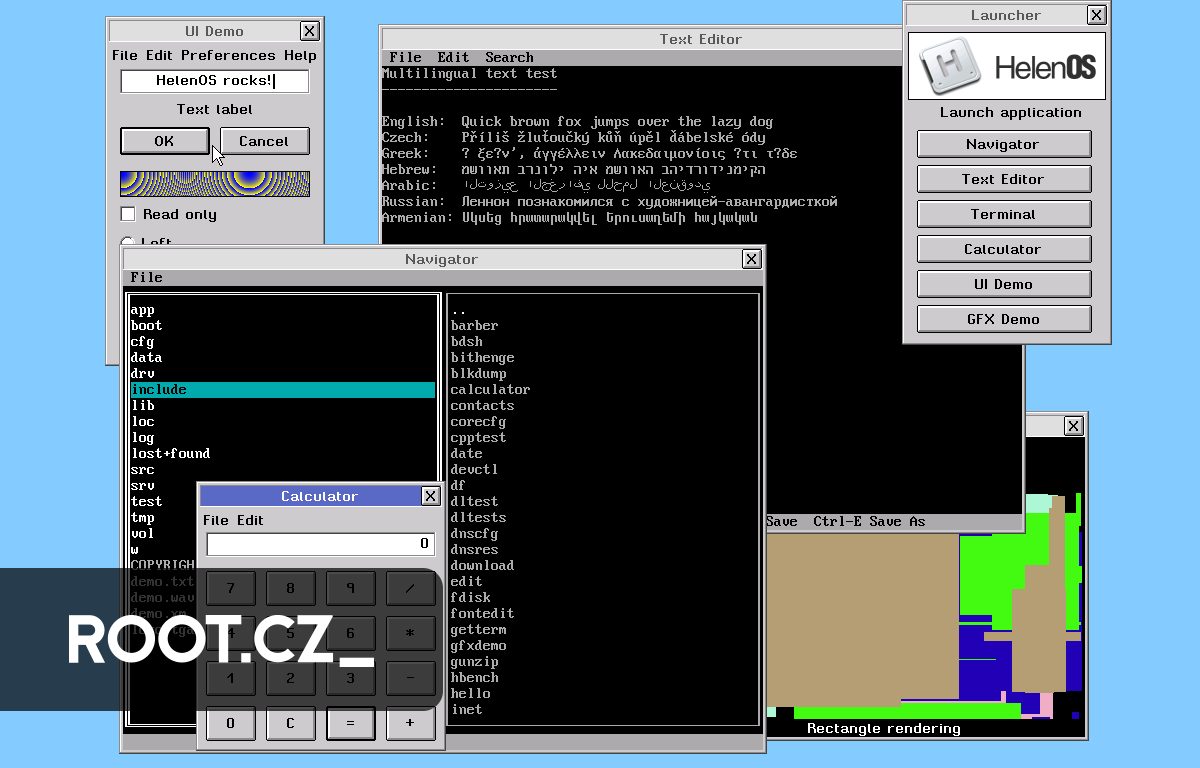
Task: Open the Search menu in Text Editor
Action: (x=509, y=57)
